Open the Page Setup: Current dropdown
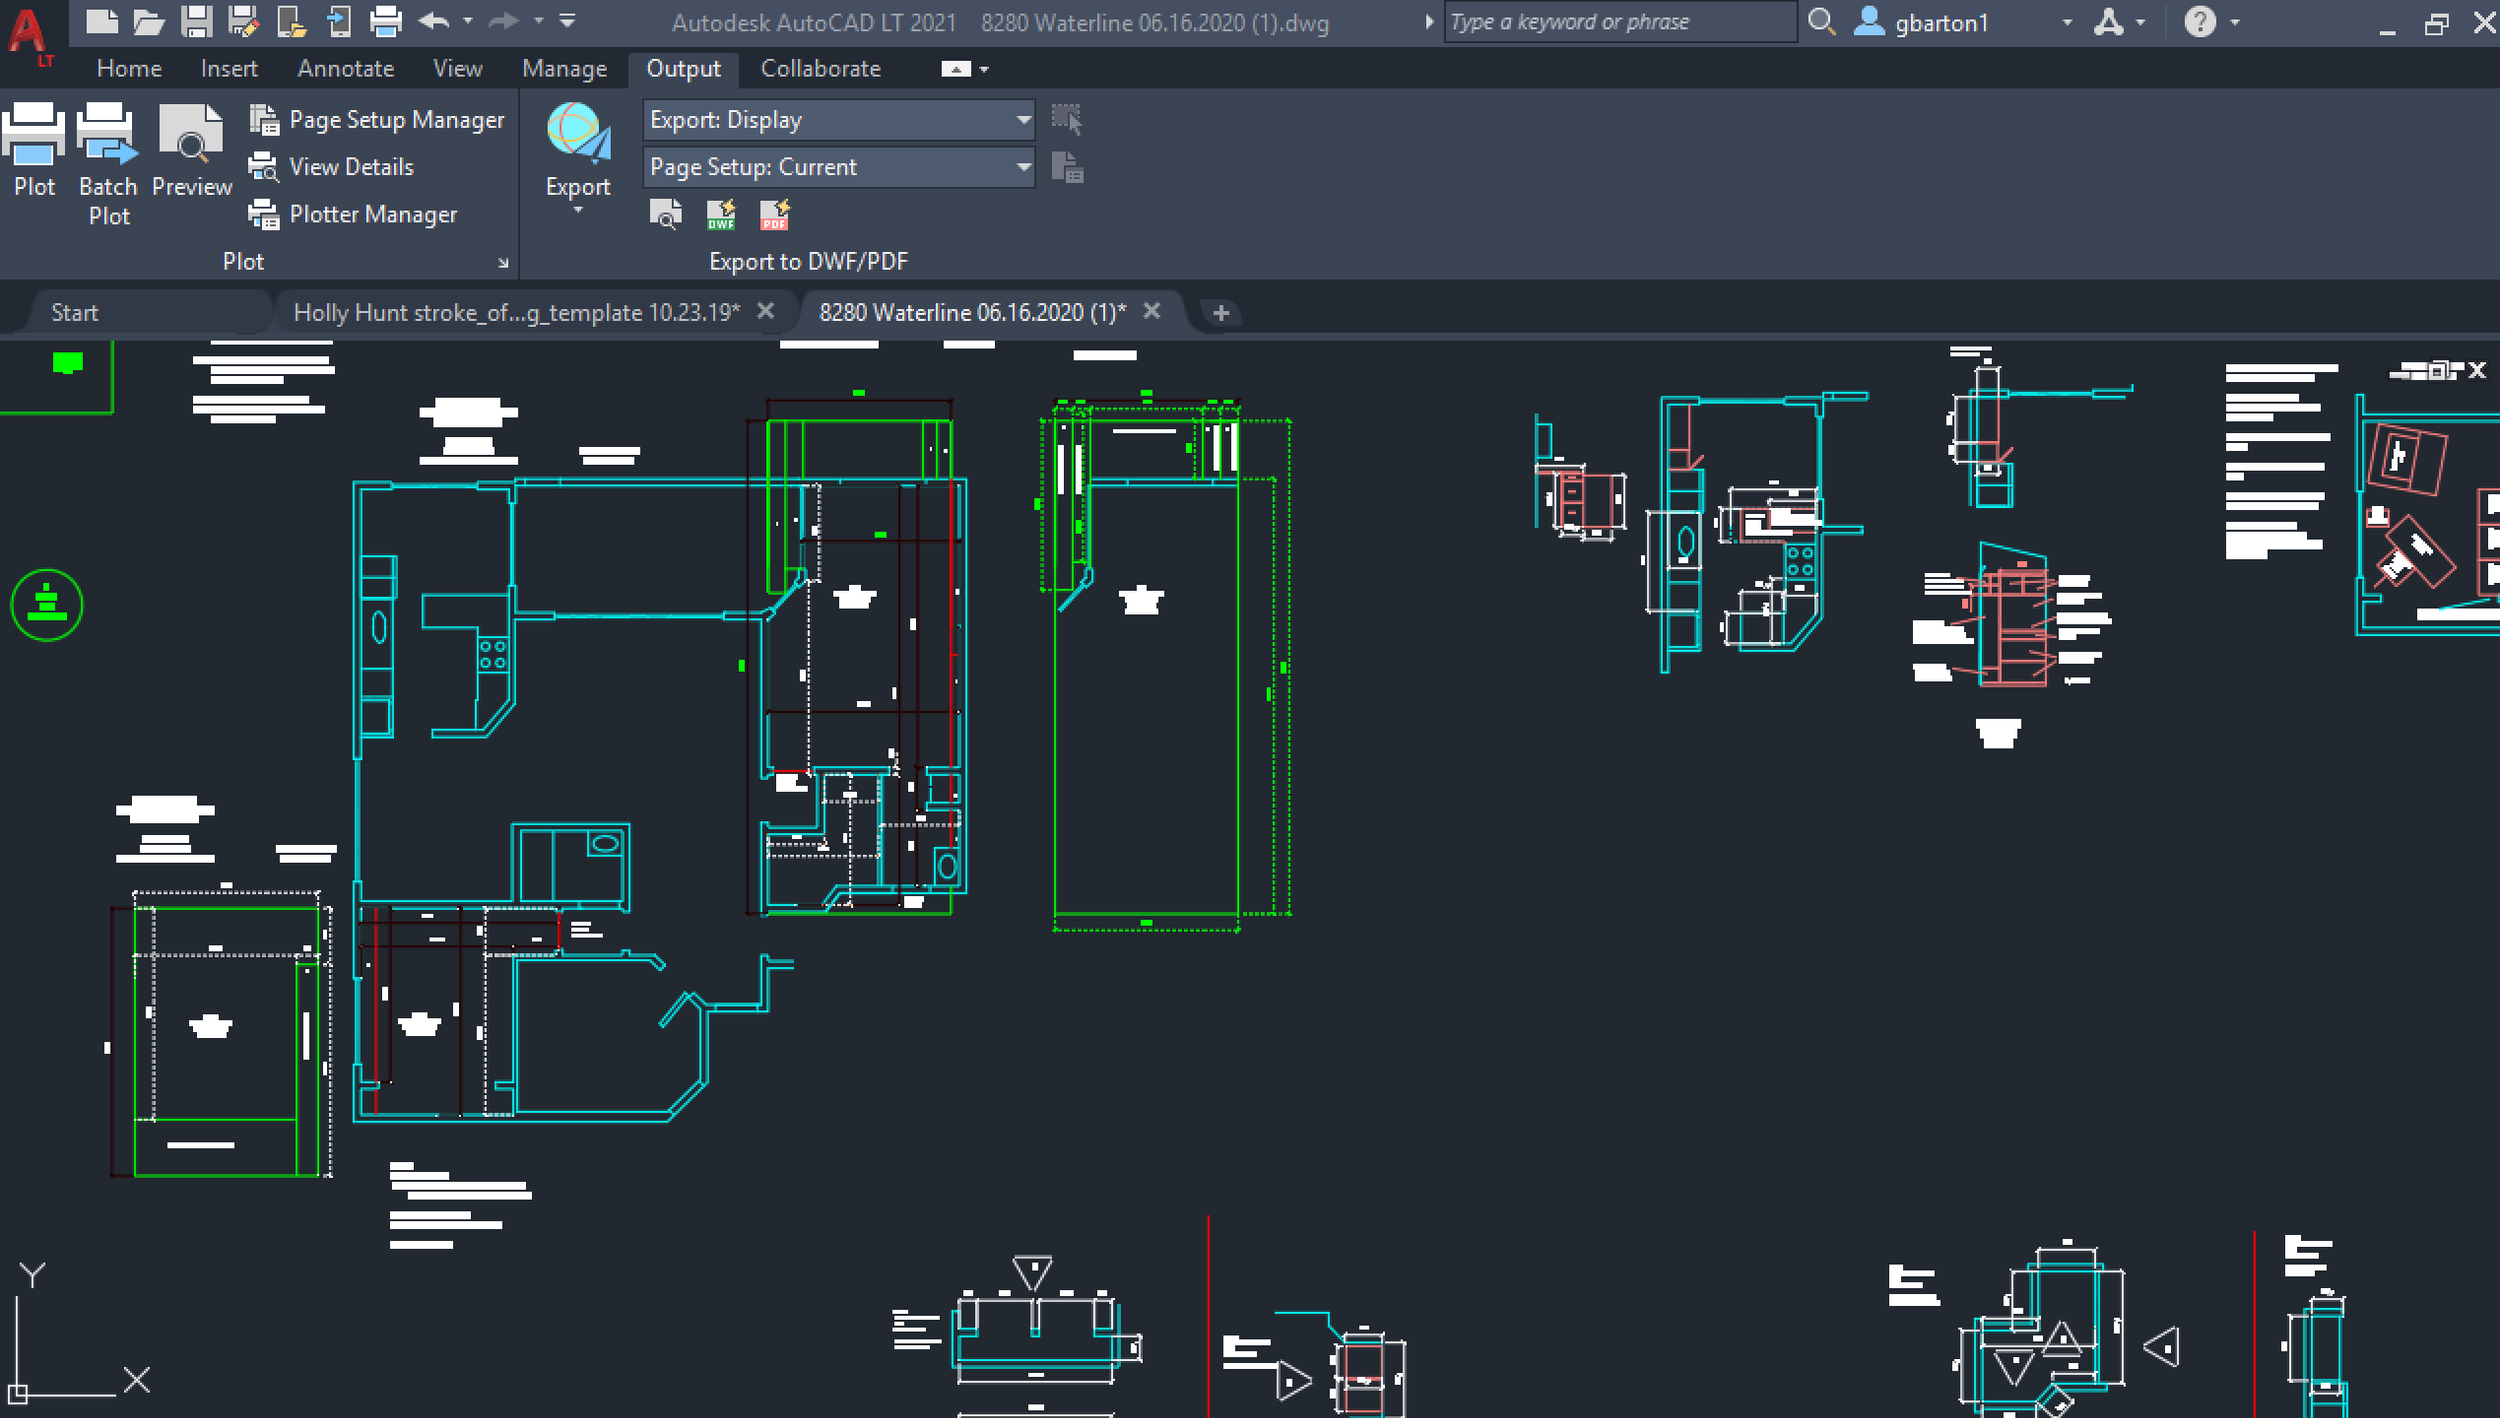Screen dimensions: 2500x1418 pyautogui.click(x=1023, y=167)
